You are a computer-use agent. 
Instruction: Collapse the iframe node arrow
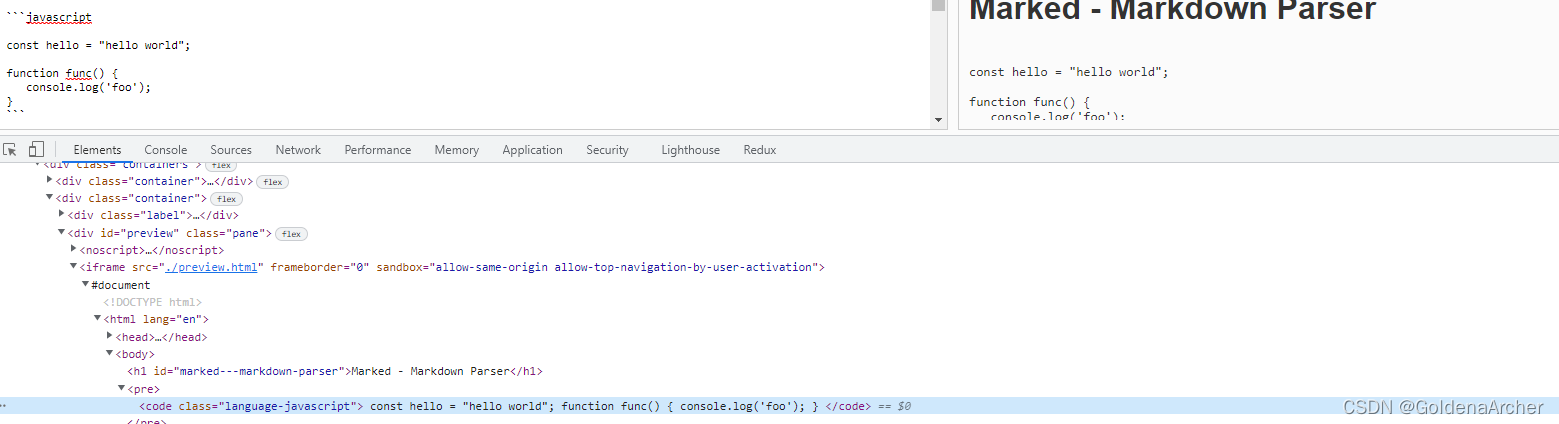(x=74, y=267)
